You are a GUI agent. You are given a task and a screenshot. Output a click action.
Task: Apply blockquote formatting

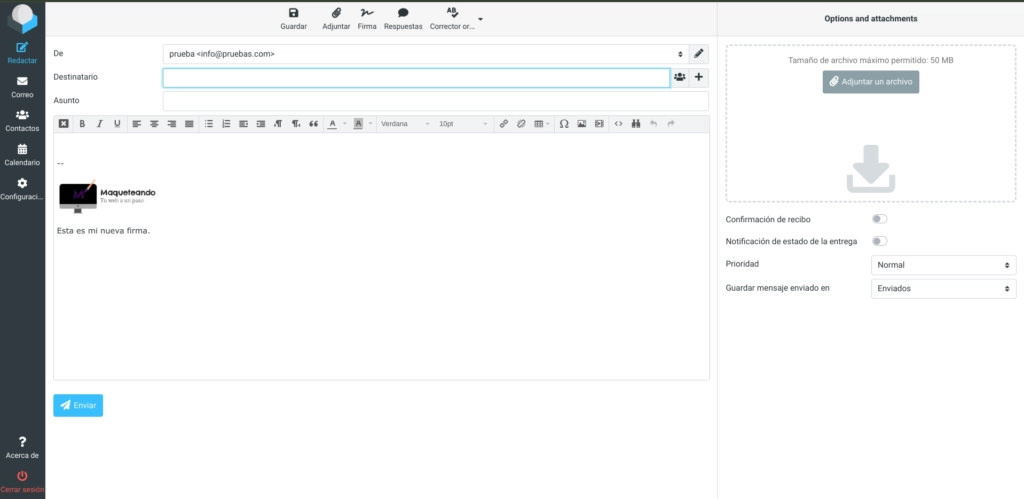[x=313, y=123]
